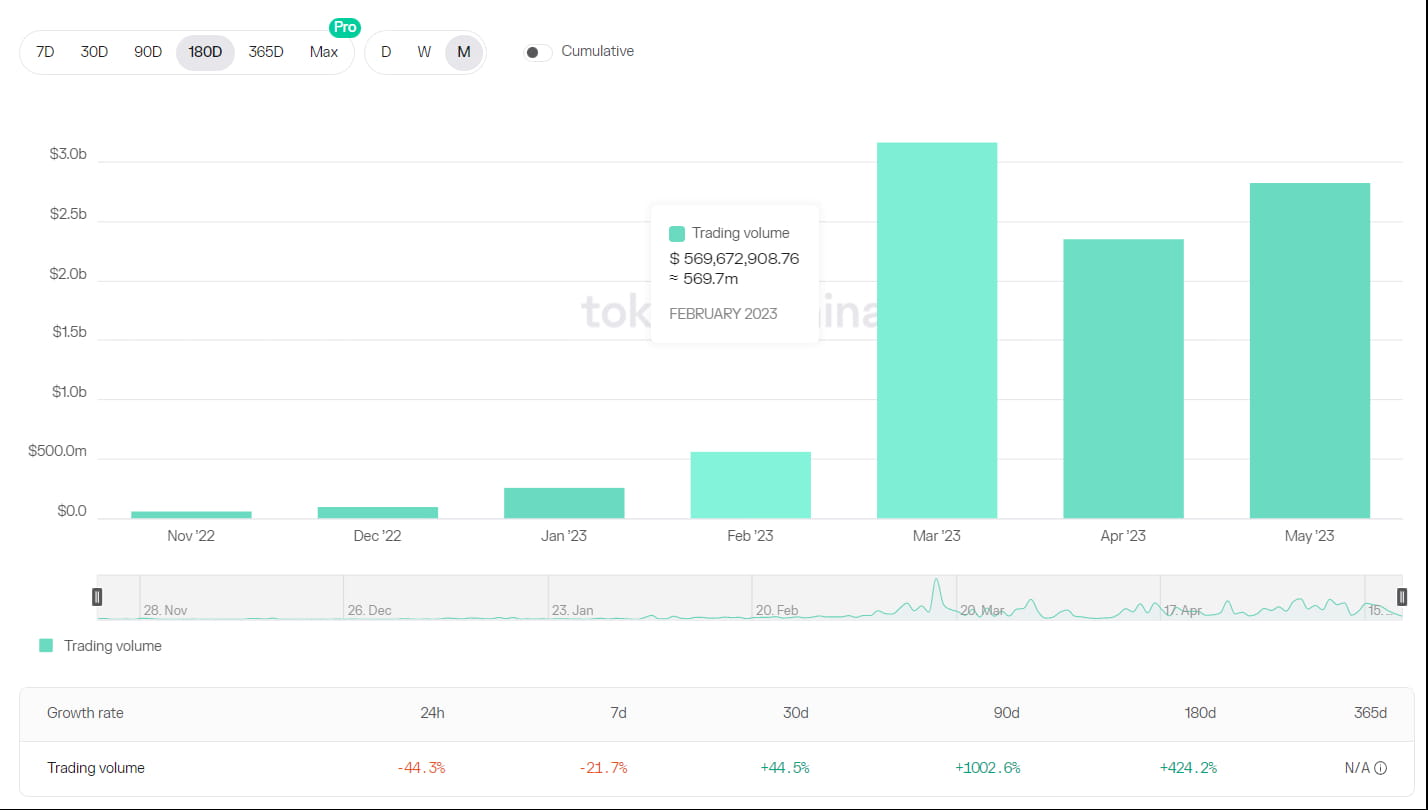Switch to the 90D time range

[x=148, y=52]
